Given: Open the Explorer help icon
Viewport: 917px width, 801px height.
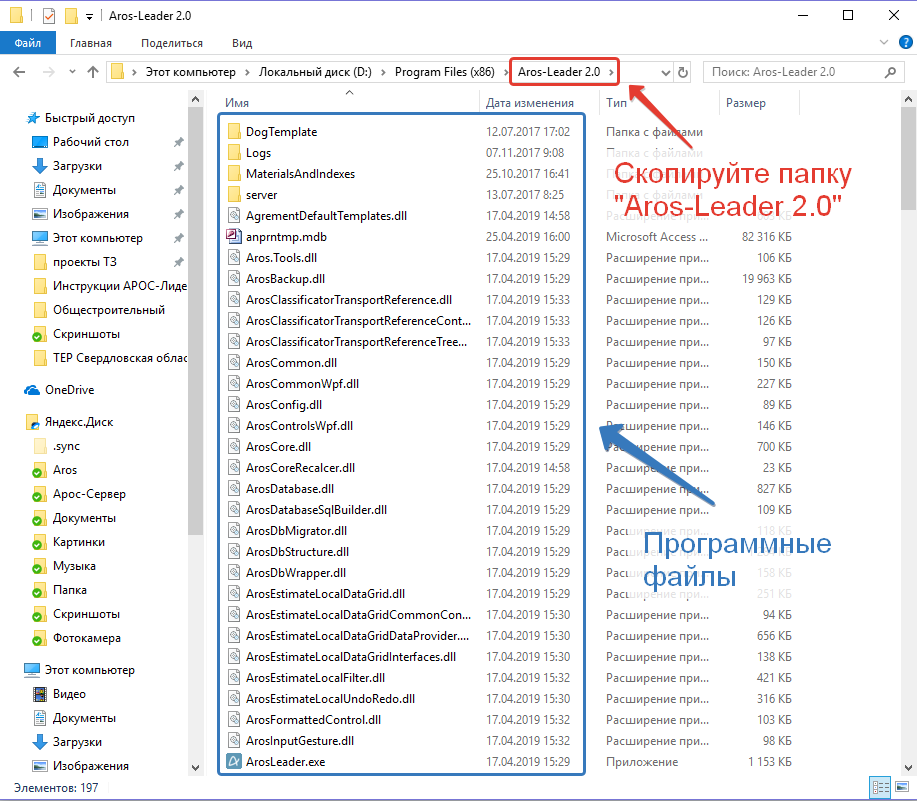Looking at the screenshot, I should [x=905, y=42].
